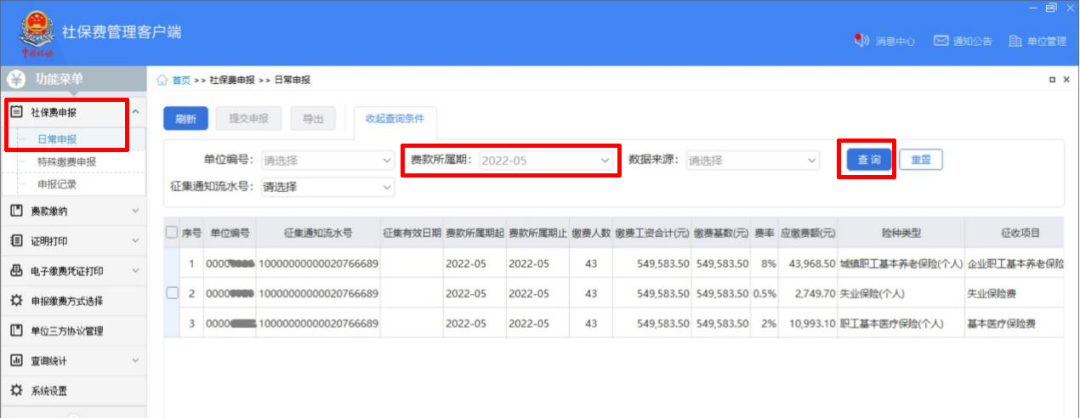1080x418 pixels.
Task: Click the 0.5% rate cell
Action: (765, 293)
